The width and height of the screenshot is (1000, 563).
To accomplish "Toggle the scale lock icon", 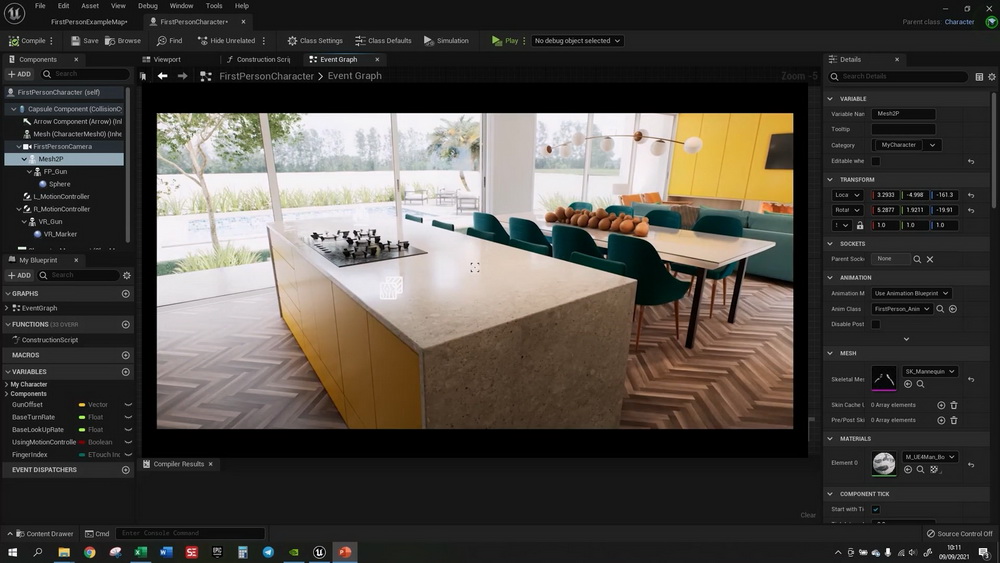I will [860, 226].
